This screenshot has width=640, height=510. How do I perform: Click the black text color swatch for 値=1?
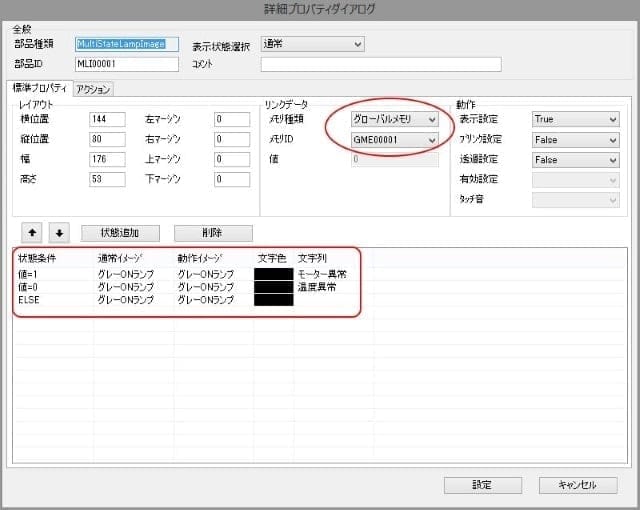274,273
